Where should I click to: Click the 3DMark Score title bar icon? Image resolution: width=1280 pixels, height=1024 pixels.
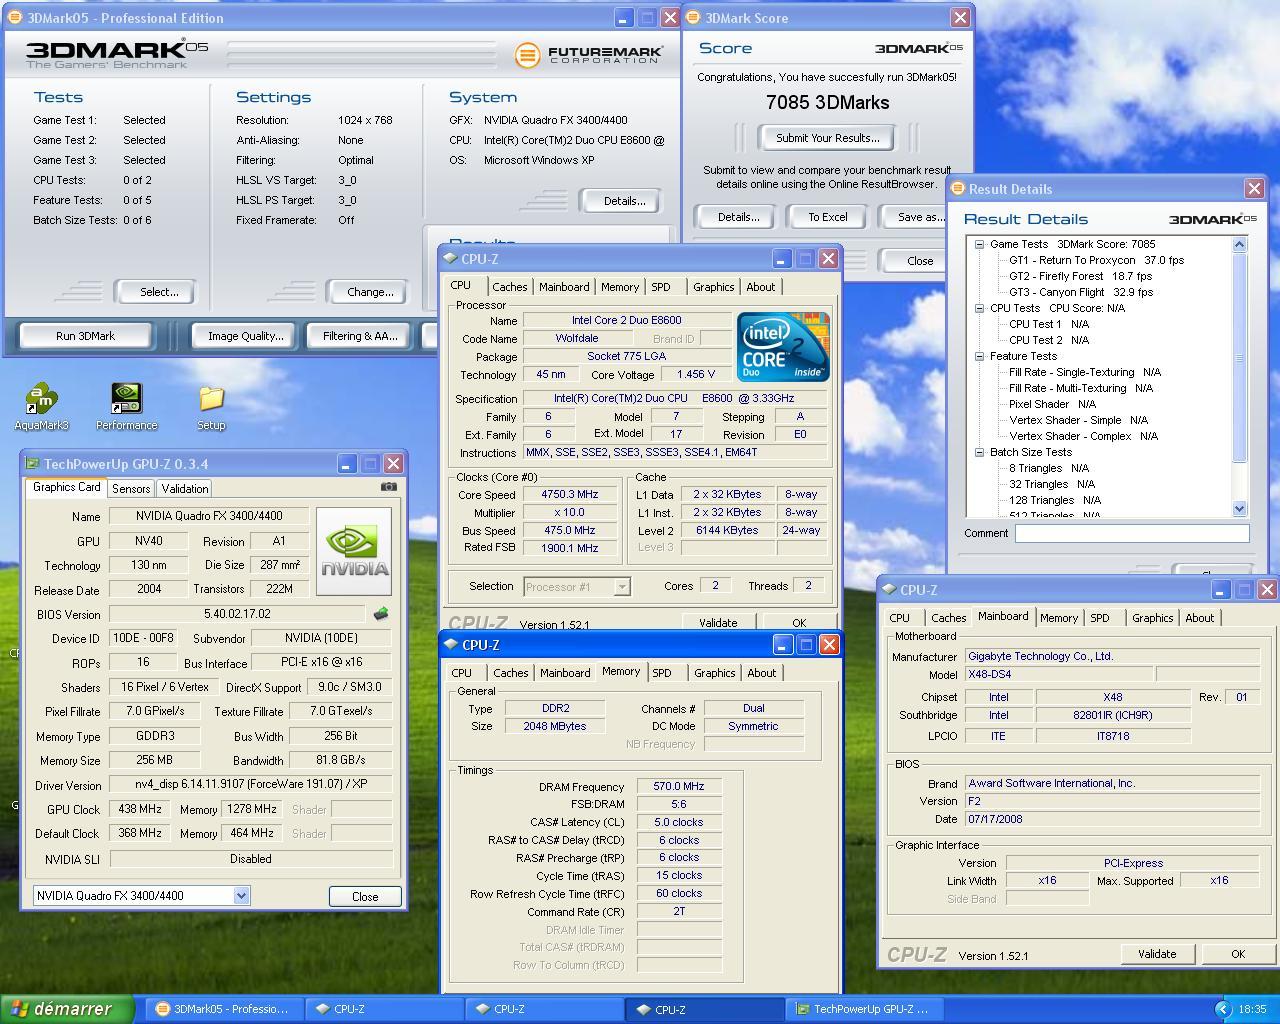(x=694, y=18)
